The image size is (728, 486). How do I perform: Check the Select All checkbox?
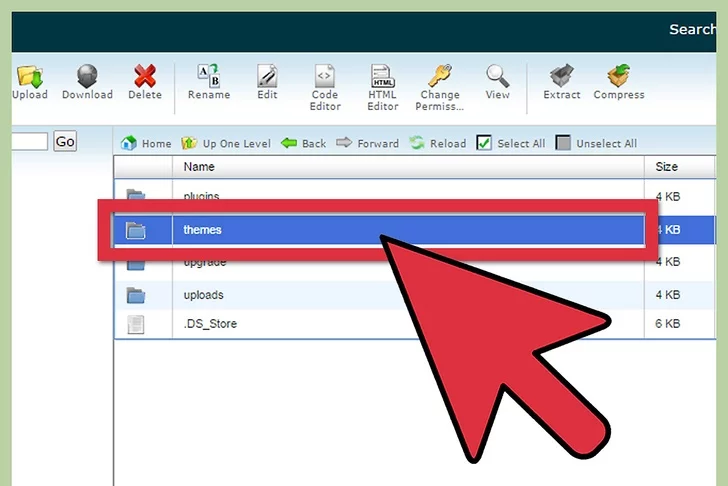pyautogui.click(x=484, y=143)
